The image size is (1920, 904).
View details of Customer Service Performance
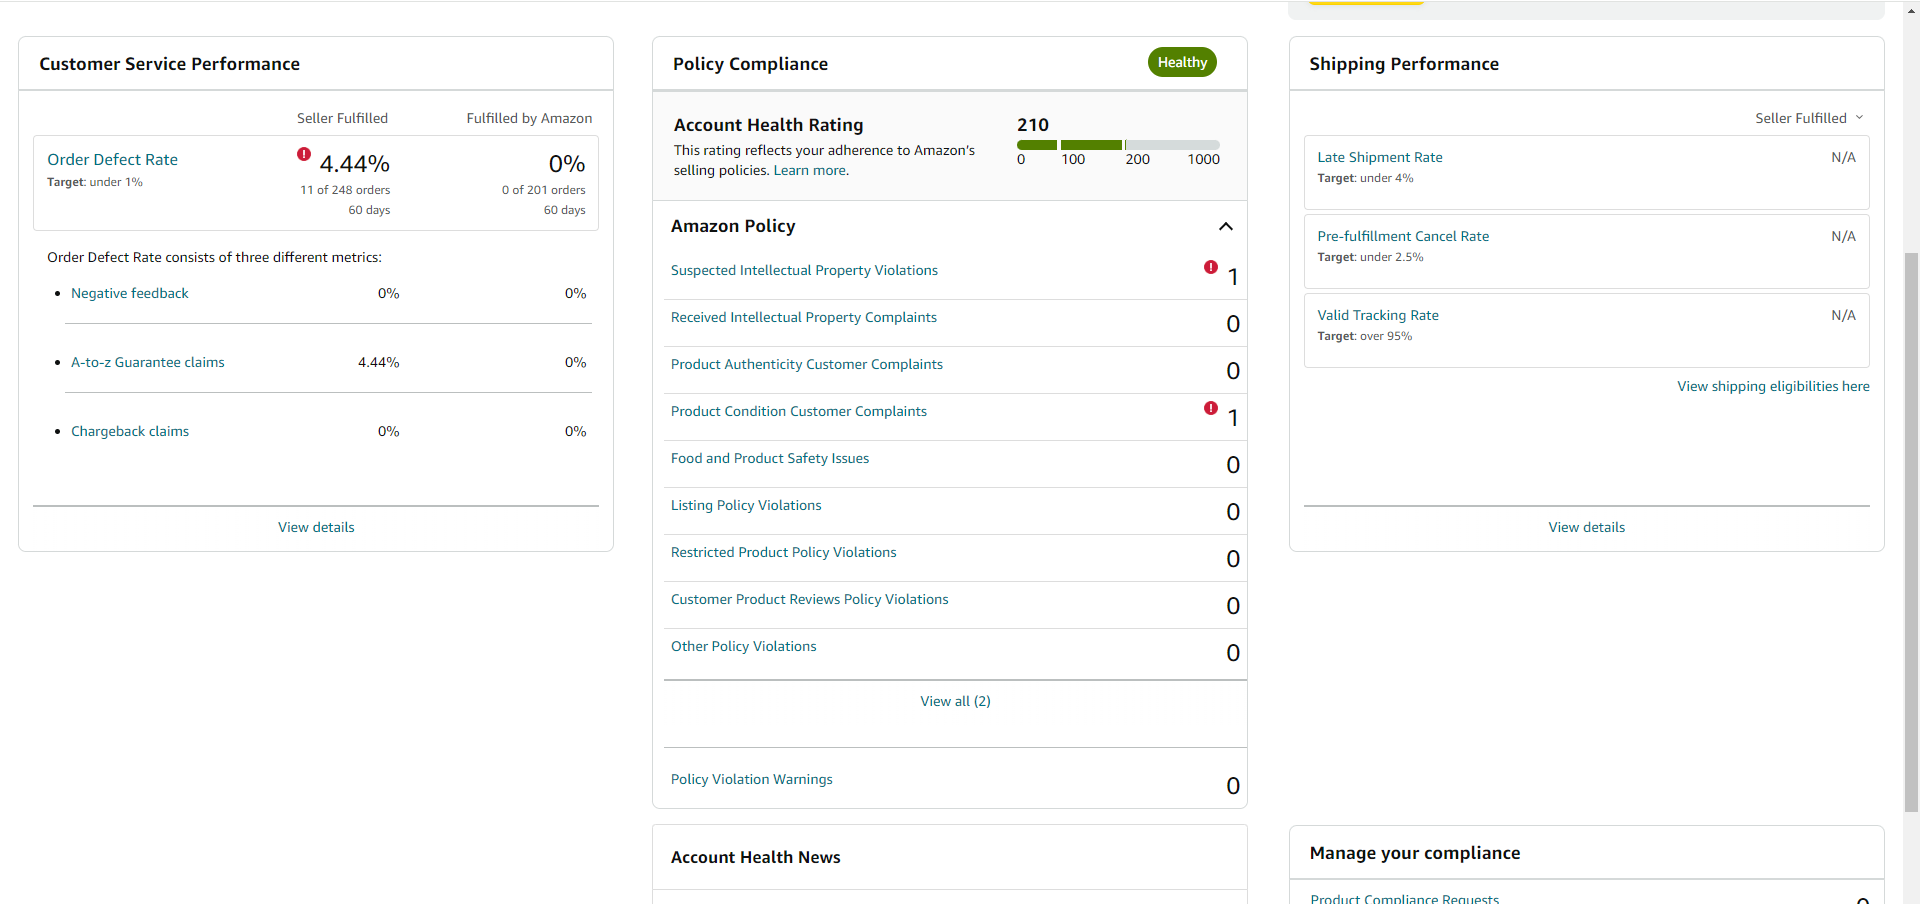[x=316, y=527]
